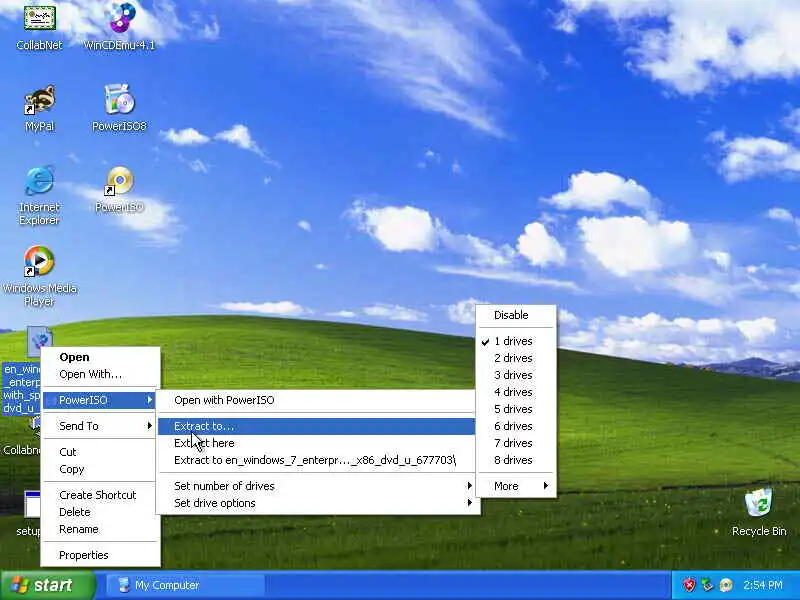Expand the PowerISO submenu entry
Screen dimensions: 800x600
pyautogui.click(x=101, y=400)
